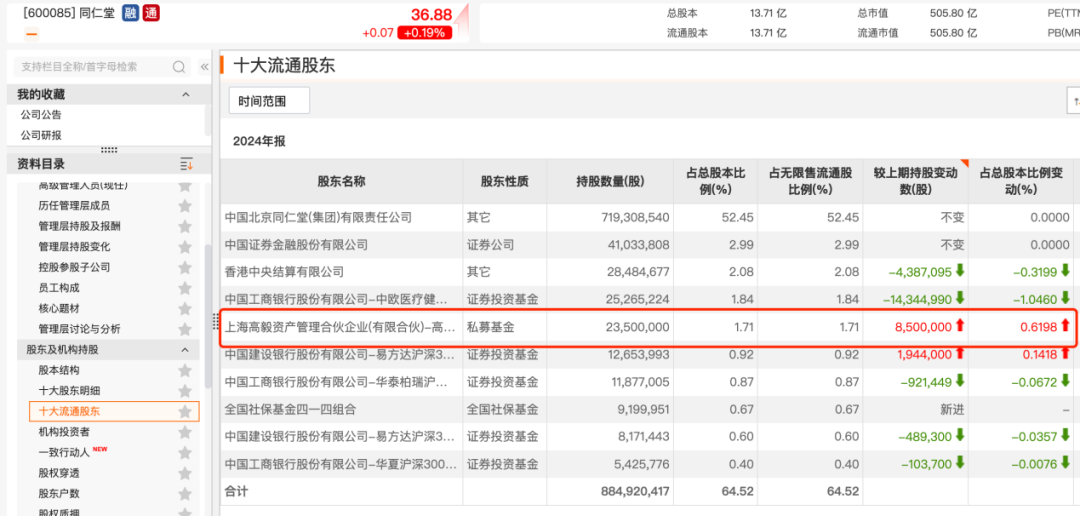Collapse the 我的收藏 section

pos(185,94)
